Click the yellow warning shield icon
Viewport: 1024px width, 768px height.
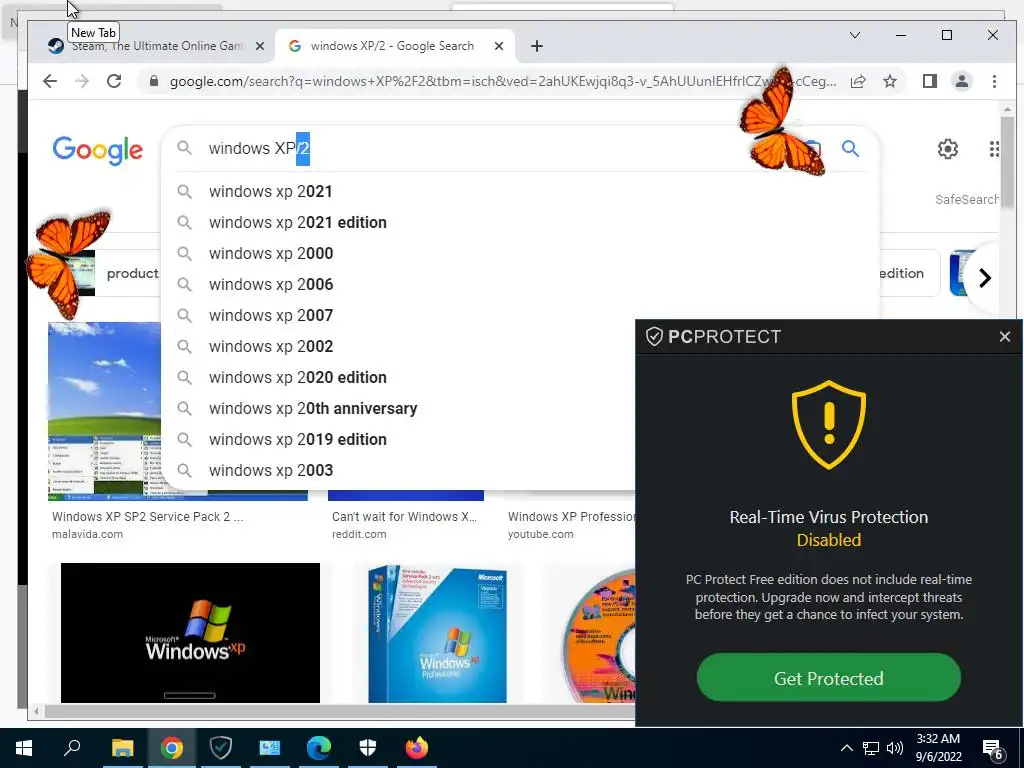[x=829, y=424]
